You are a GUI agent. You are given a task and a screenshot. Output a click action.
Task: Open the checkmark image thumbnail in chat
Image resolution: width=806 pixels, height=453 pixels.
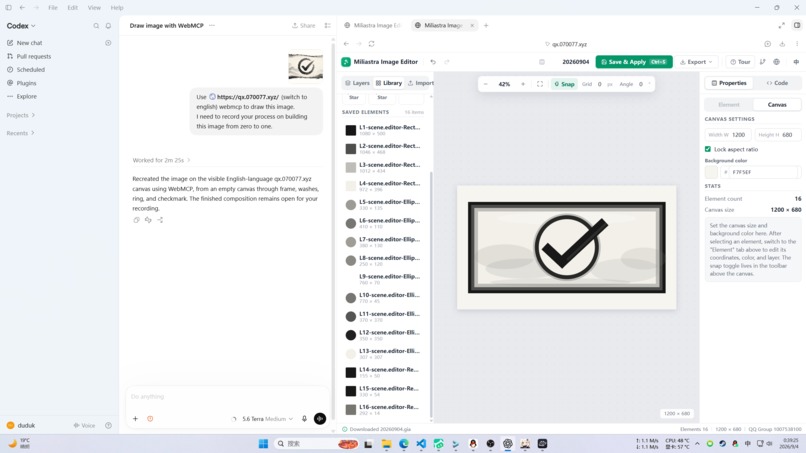[306, 66]
